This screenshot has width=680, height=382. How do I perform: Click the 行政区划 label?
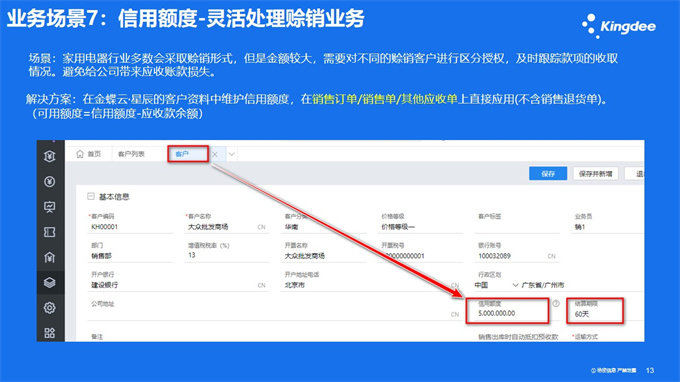490,274
